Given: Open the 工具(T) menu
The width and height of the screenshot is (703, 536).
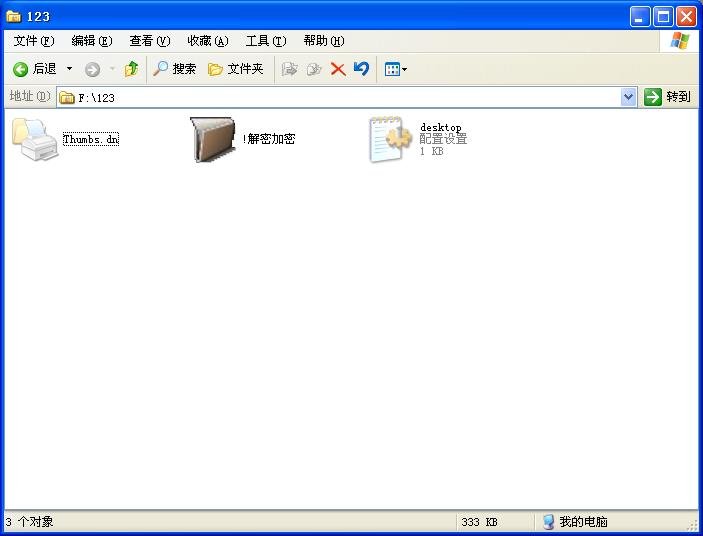Looking at the screenshot, I should click(x=266, y=41).
